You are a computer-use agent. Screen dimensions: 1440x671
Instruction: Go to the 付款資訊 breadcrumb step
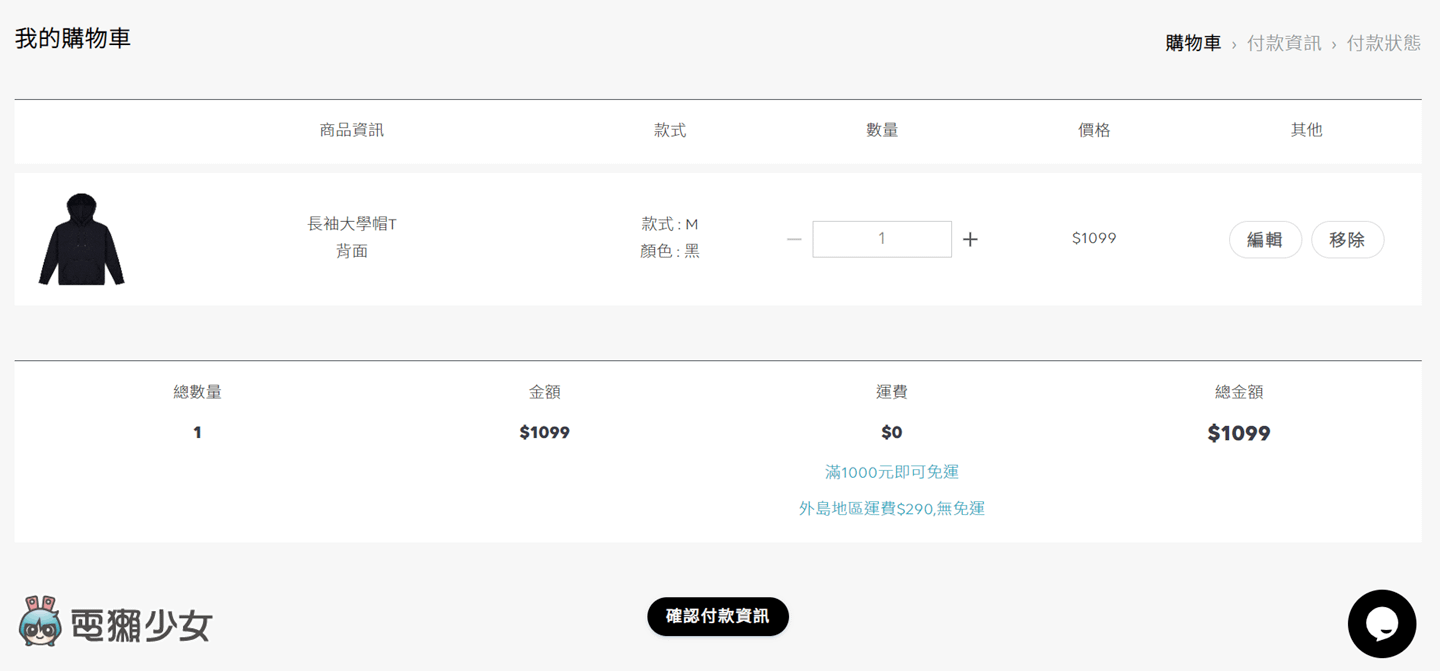coord(1284,43)
